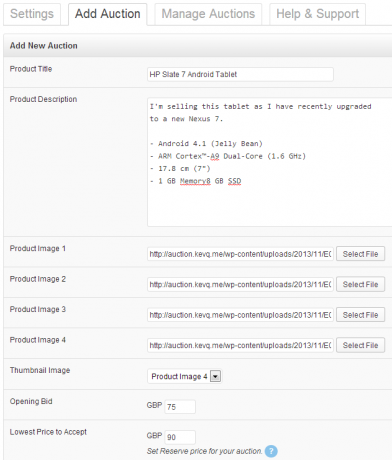Select File for Product Image 3
Image resolution: width=392 pixels, height=460 pixels.
tap(360, 315)
